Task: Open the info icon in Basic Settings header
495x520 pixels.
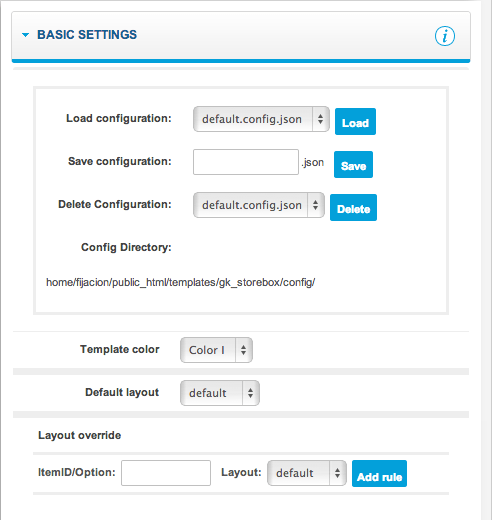Action: pyautogui.click(x=445, y=36)
